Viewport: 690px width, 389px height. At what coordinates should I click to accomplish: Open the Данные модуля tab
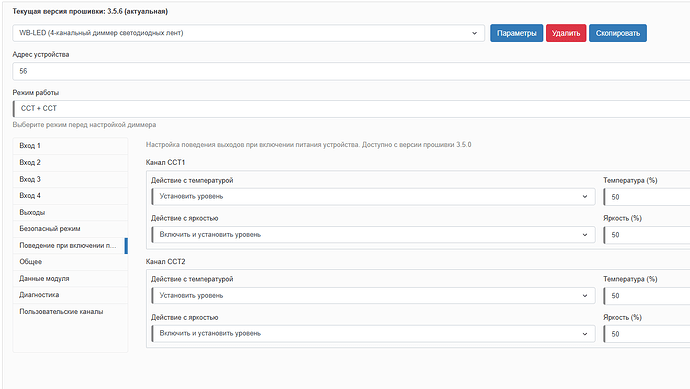(70, 279)
